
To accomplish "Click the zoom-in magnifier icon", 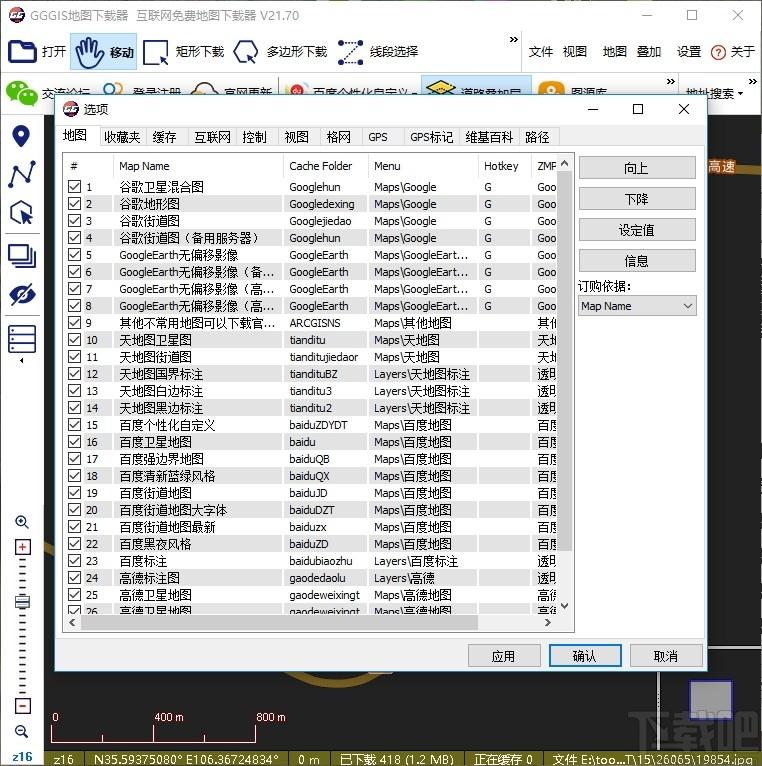I will click(x=22, y=522).
